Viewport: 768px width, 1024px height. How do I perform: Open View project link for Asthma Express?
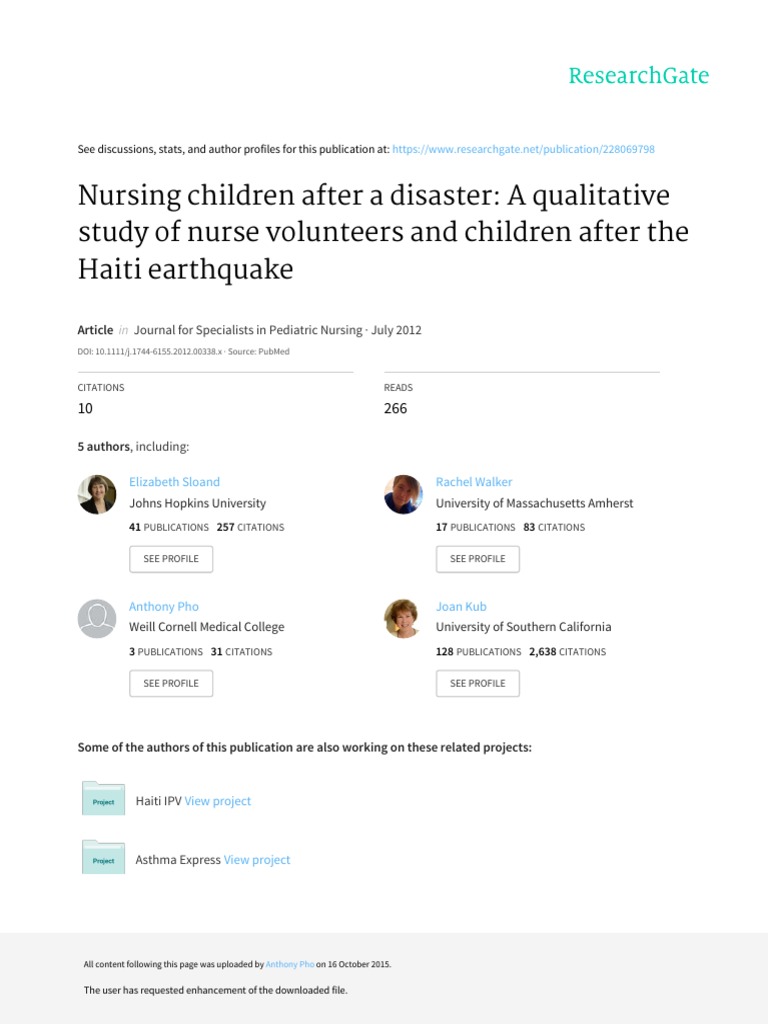point(257,860)
